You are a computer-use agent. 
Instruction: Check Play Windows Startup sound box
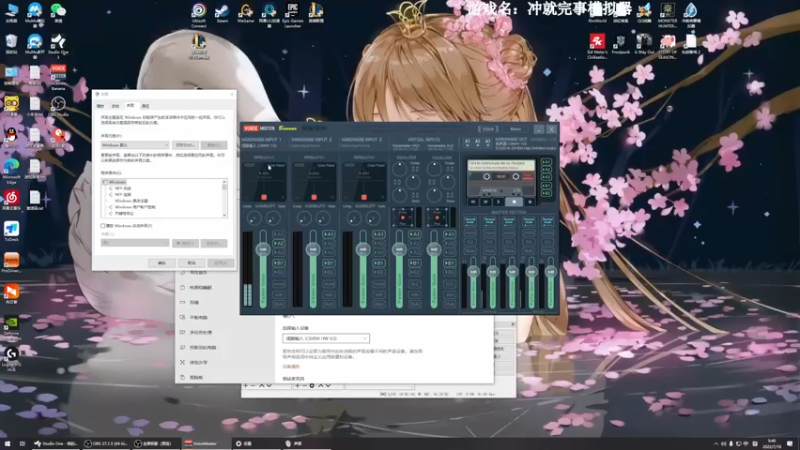[103, 226]
